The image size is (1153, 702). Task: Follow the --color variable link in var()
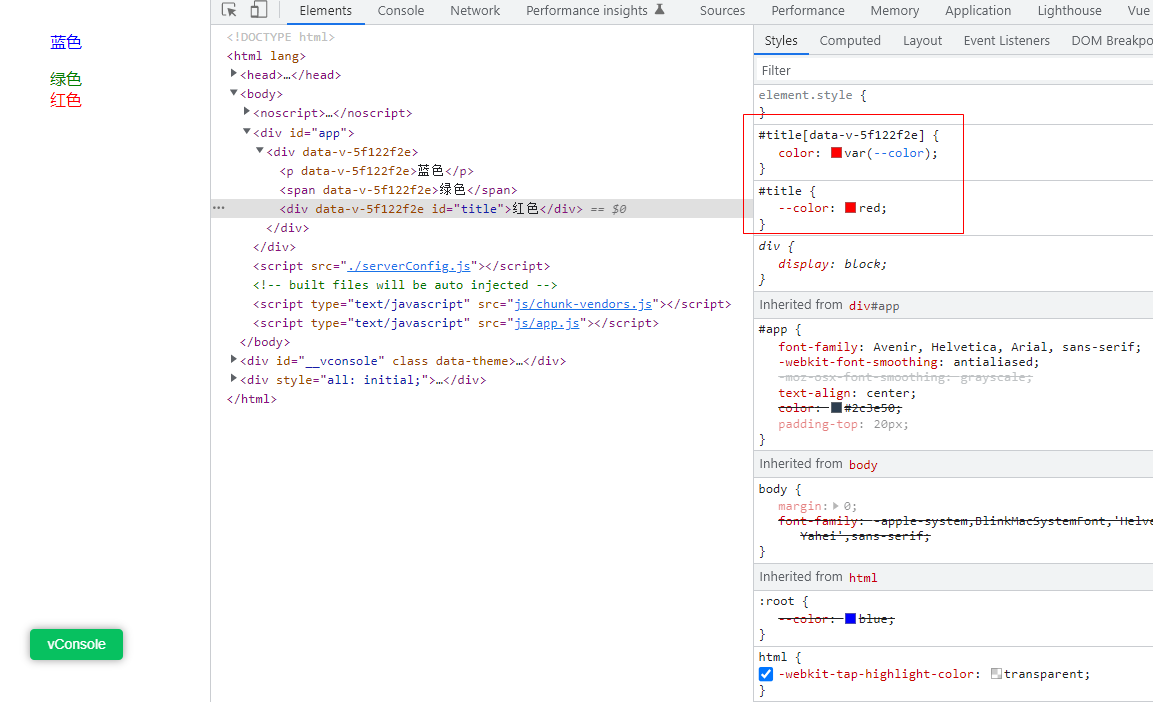point(899,153)
